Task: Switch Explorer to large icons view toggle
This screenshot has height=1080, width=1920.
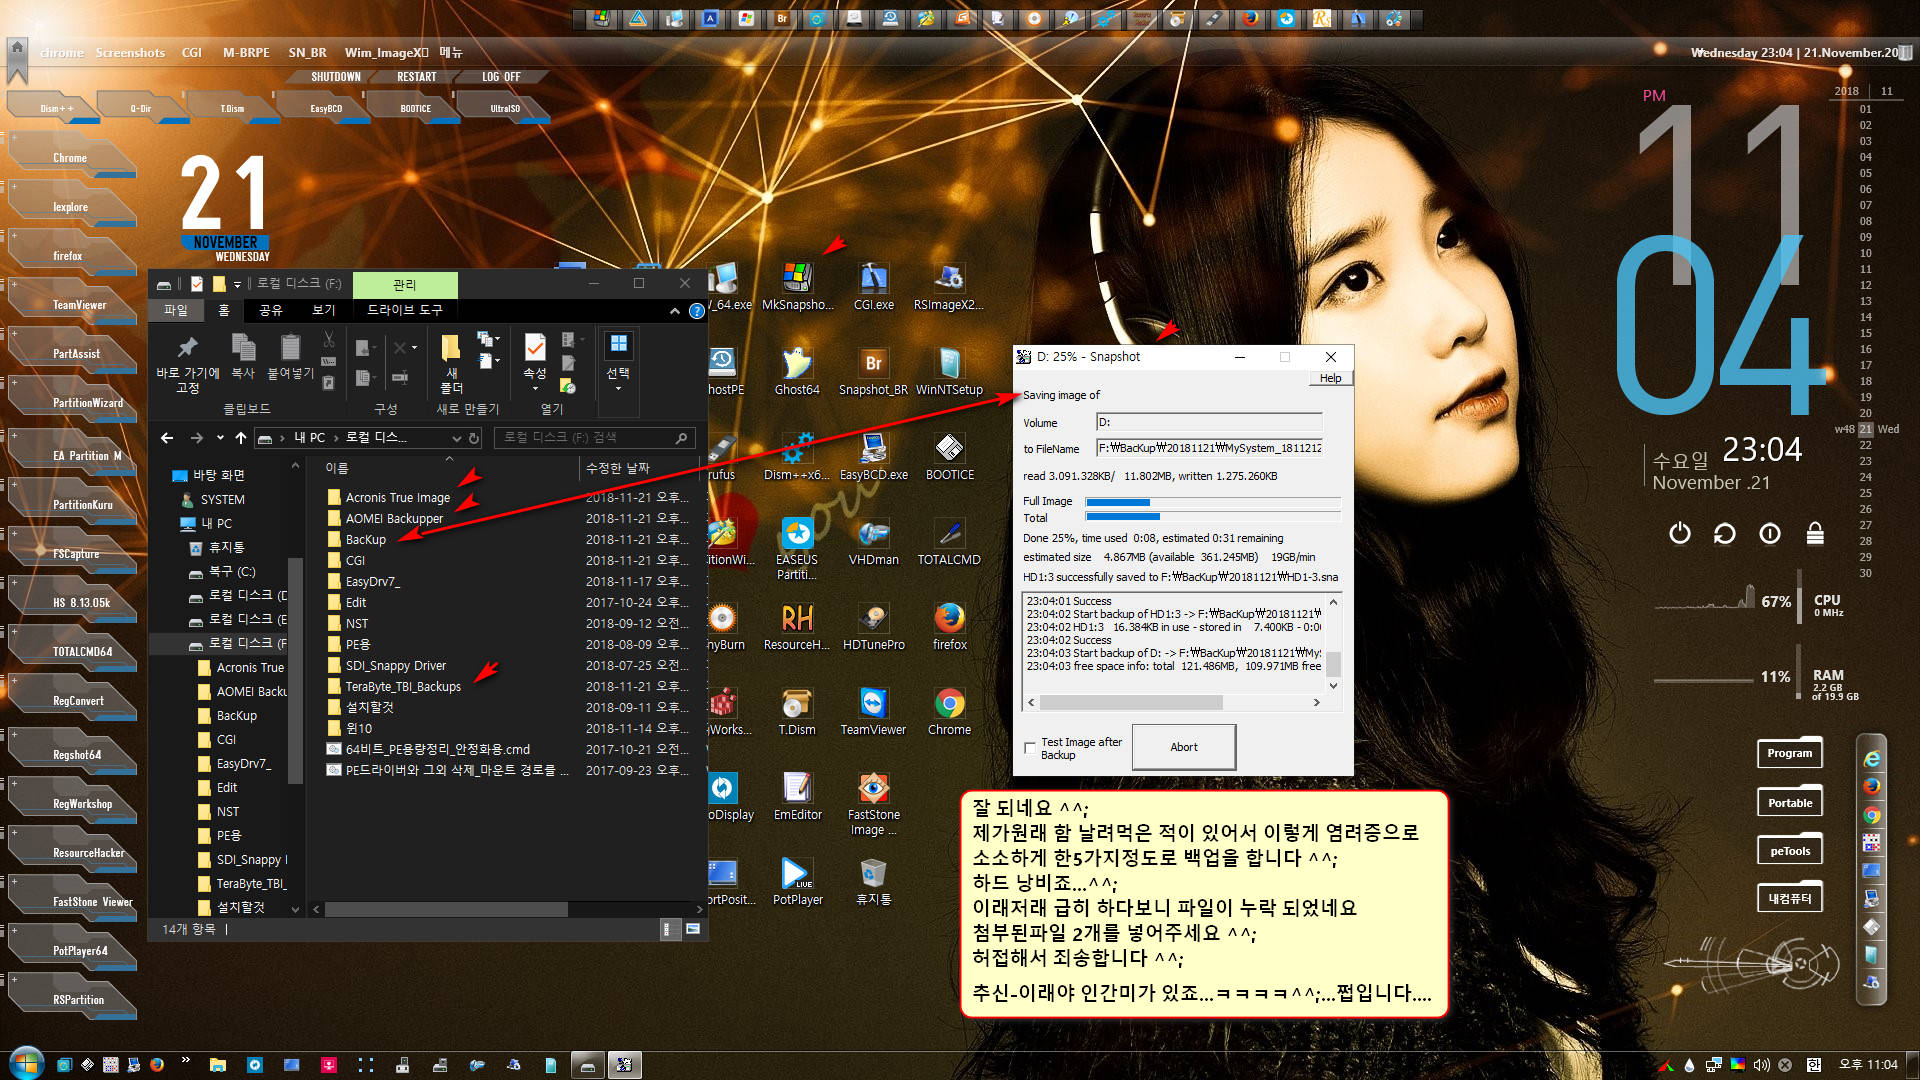Action: coord(692,929)
